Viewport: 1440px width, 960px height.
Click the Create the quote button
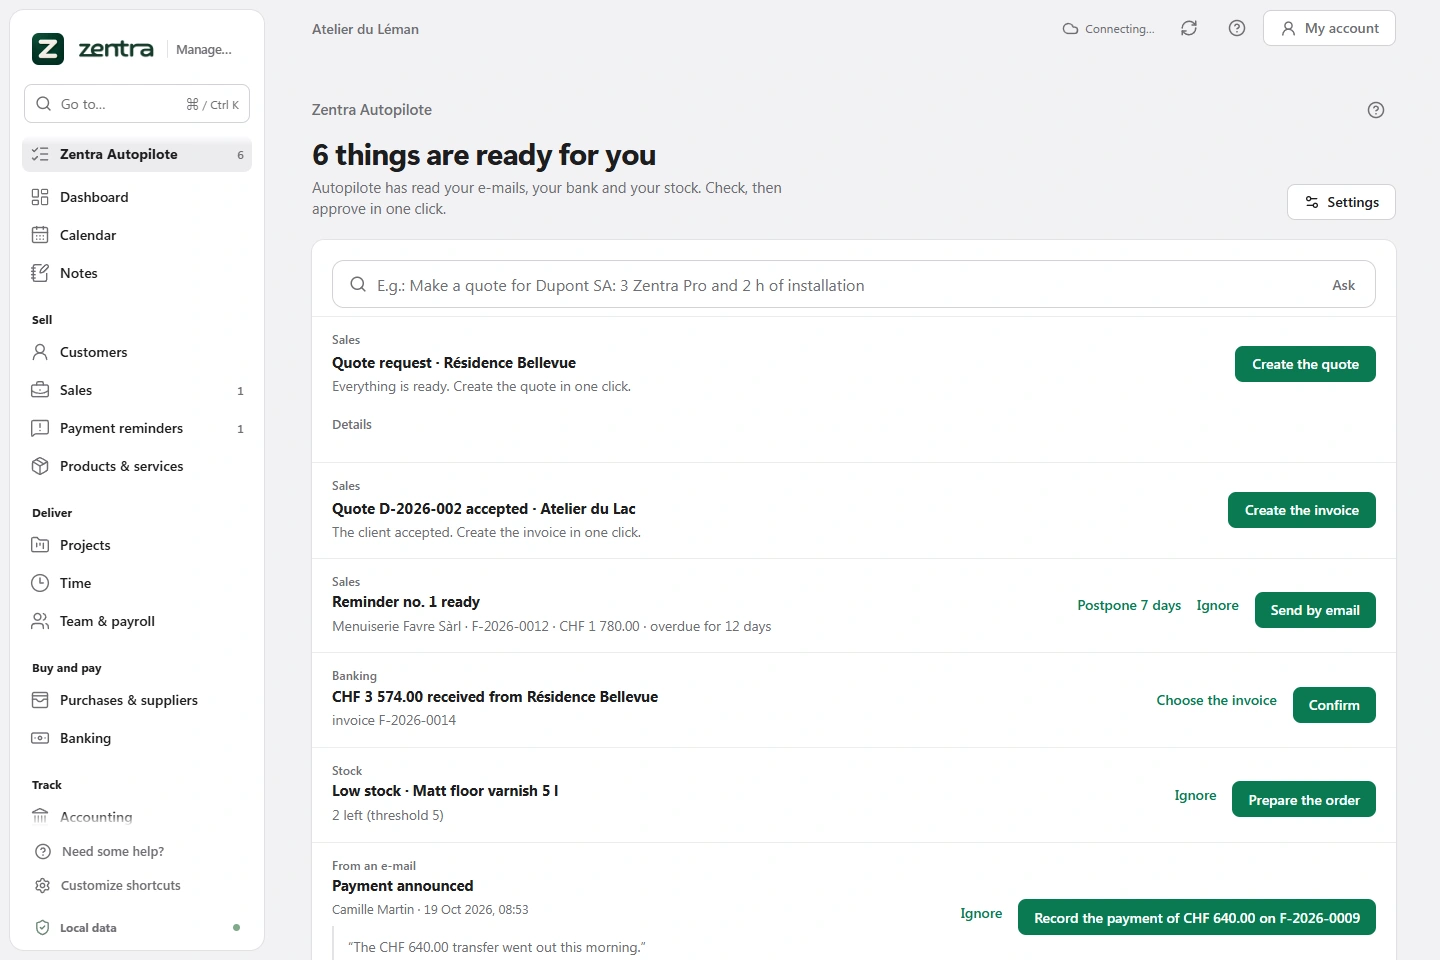pos(1305,364)
